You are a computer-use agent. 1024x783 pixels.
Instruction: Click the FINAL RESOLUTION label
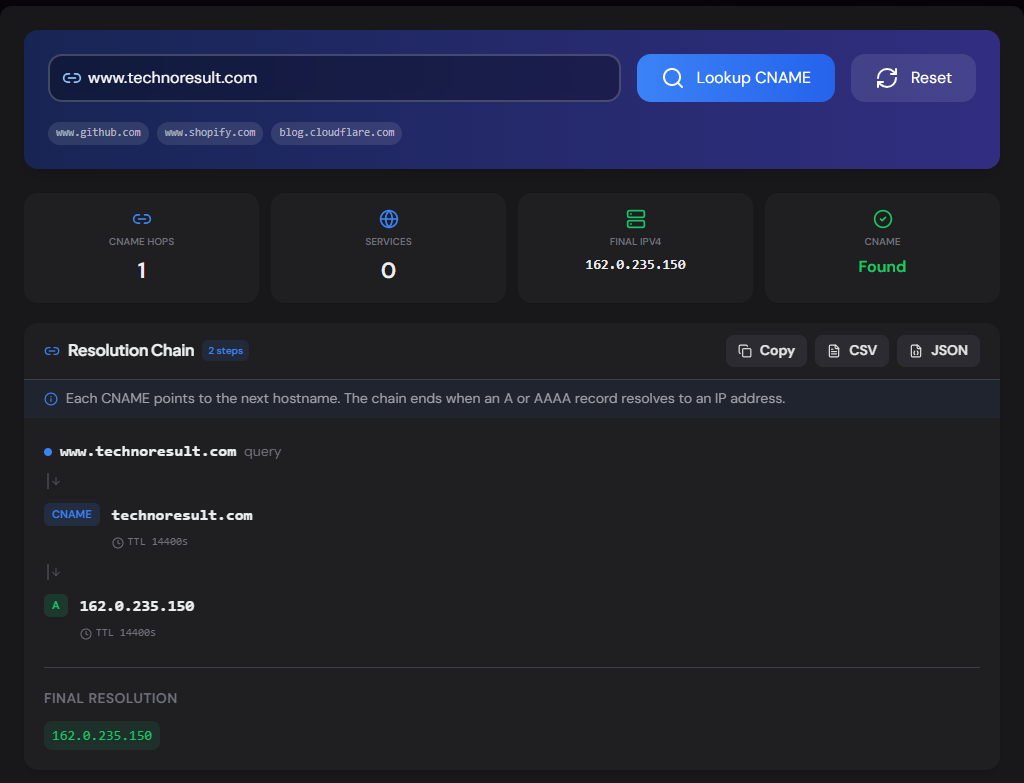tap(110, 698)
